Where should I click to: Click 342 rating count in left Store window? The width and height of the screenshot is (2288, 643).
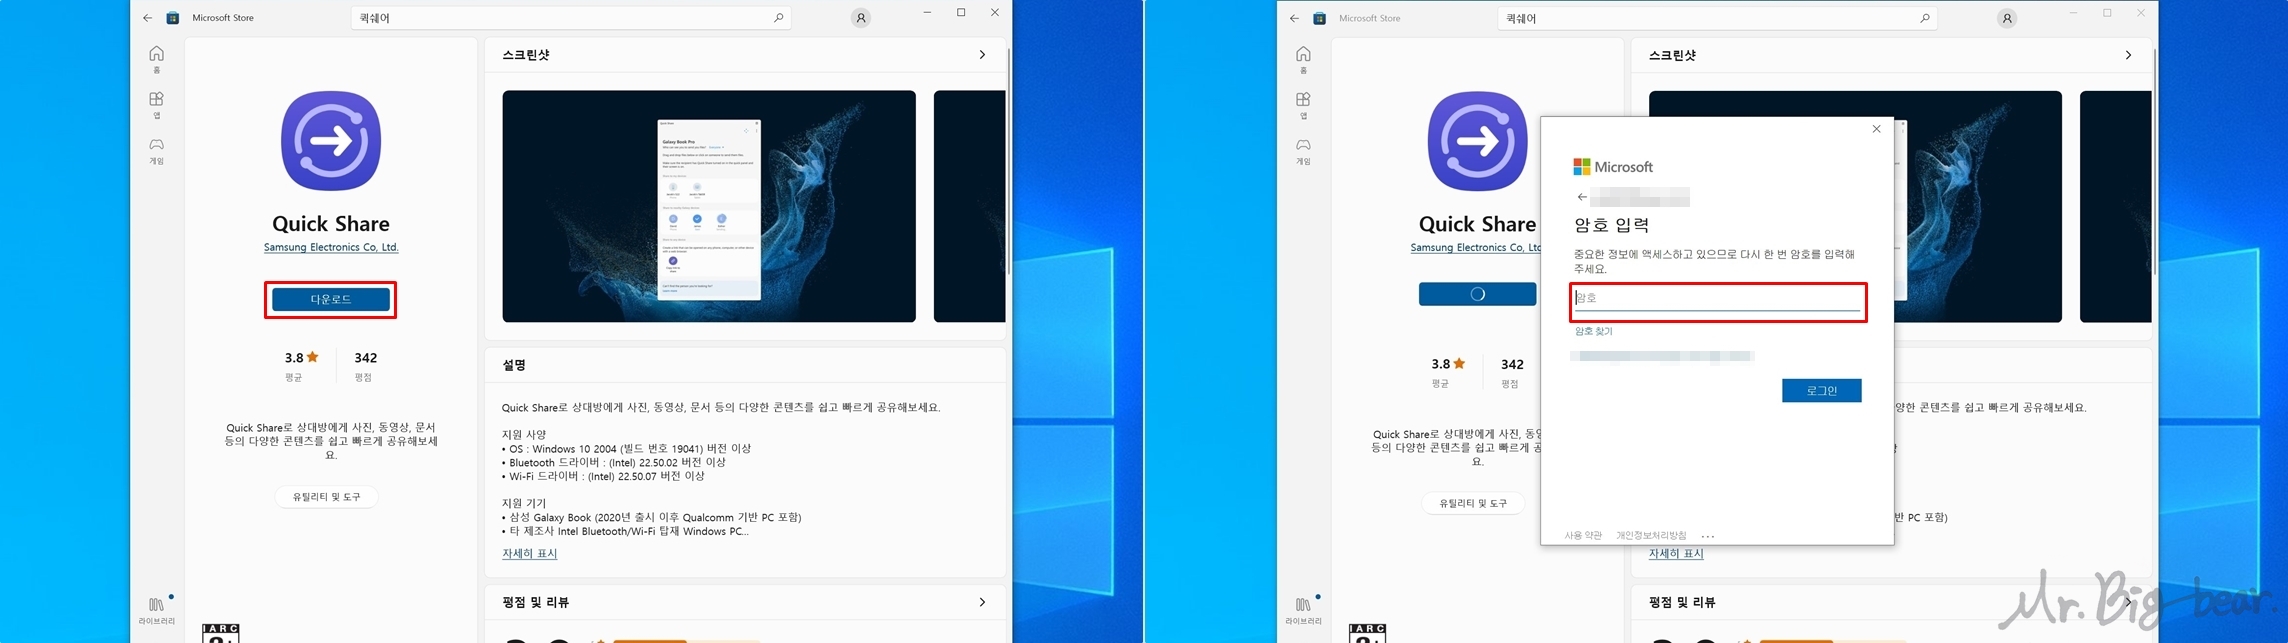pos(365,357)
